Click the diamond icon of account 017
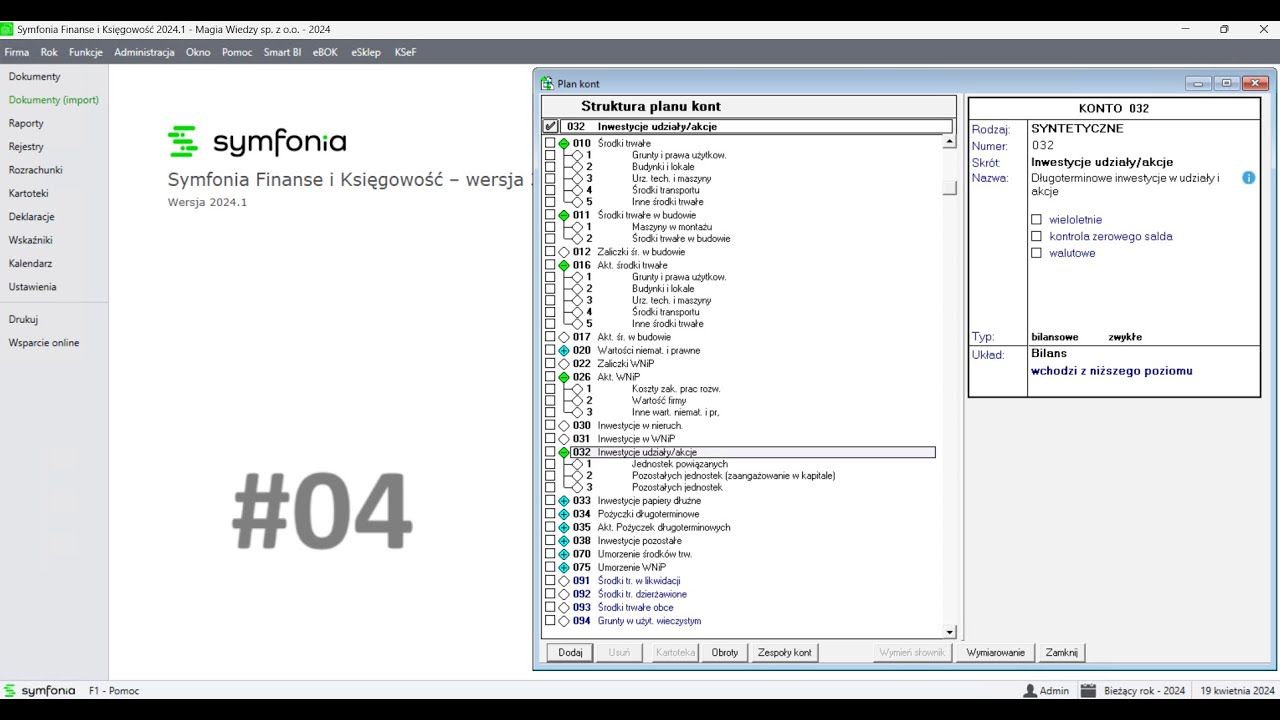This screenshot has width=1280, height=720. click(x=564, y=338)
